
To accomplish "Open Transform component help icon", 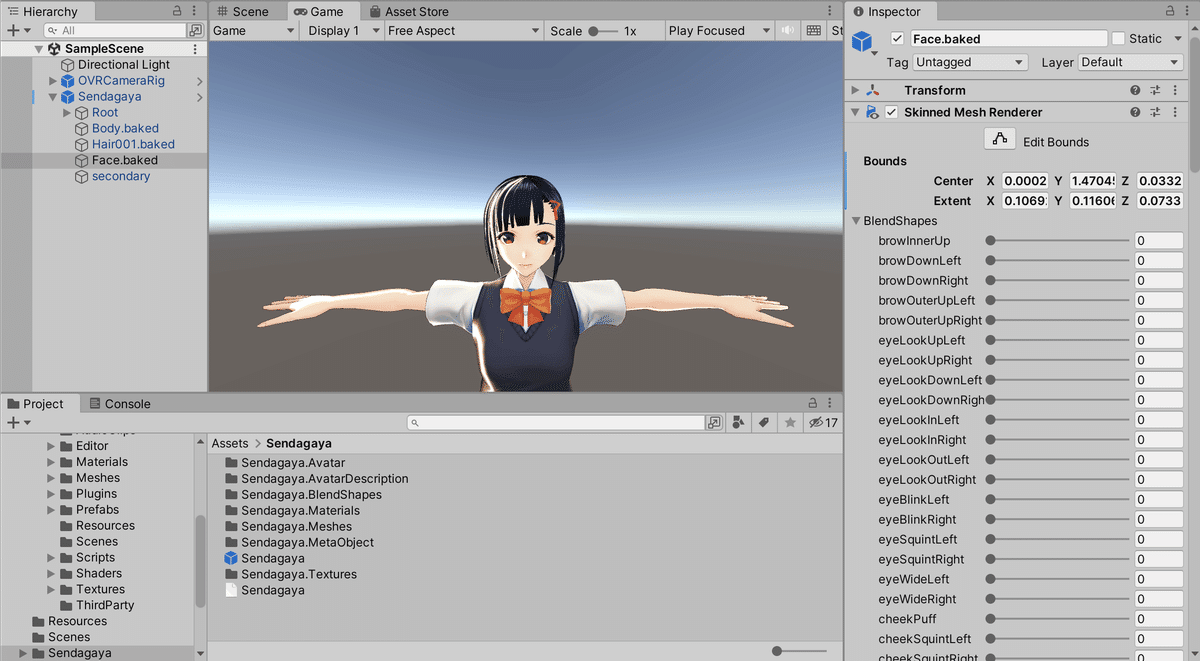I will 1135,90.
